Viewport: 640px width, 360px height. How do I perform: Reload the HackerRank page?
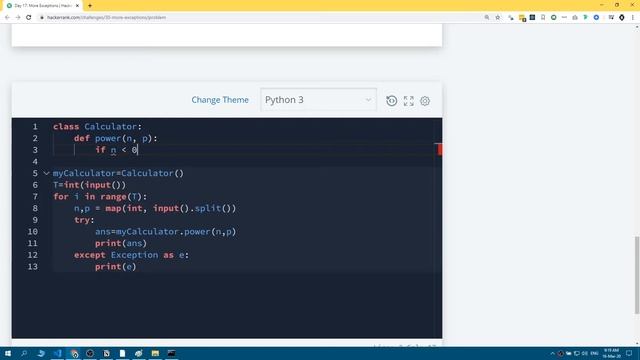[29, 18]
